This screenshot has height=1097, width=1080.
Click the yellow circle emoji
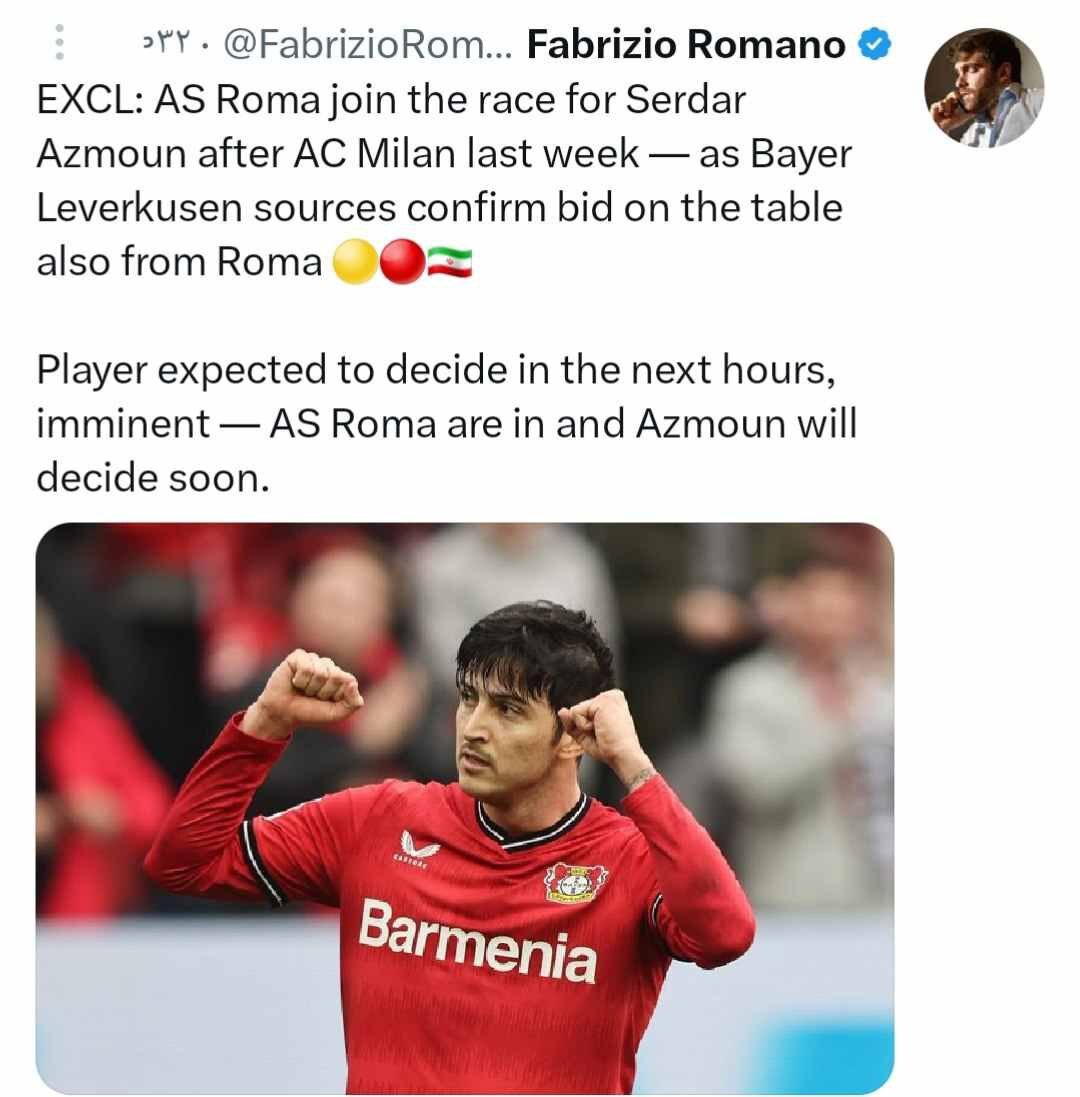click(x=354, y=262)
